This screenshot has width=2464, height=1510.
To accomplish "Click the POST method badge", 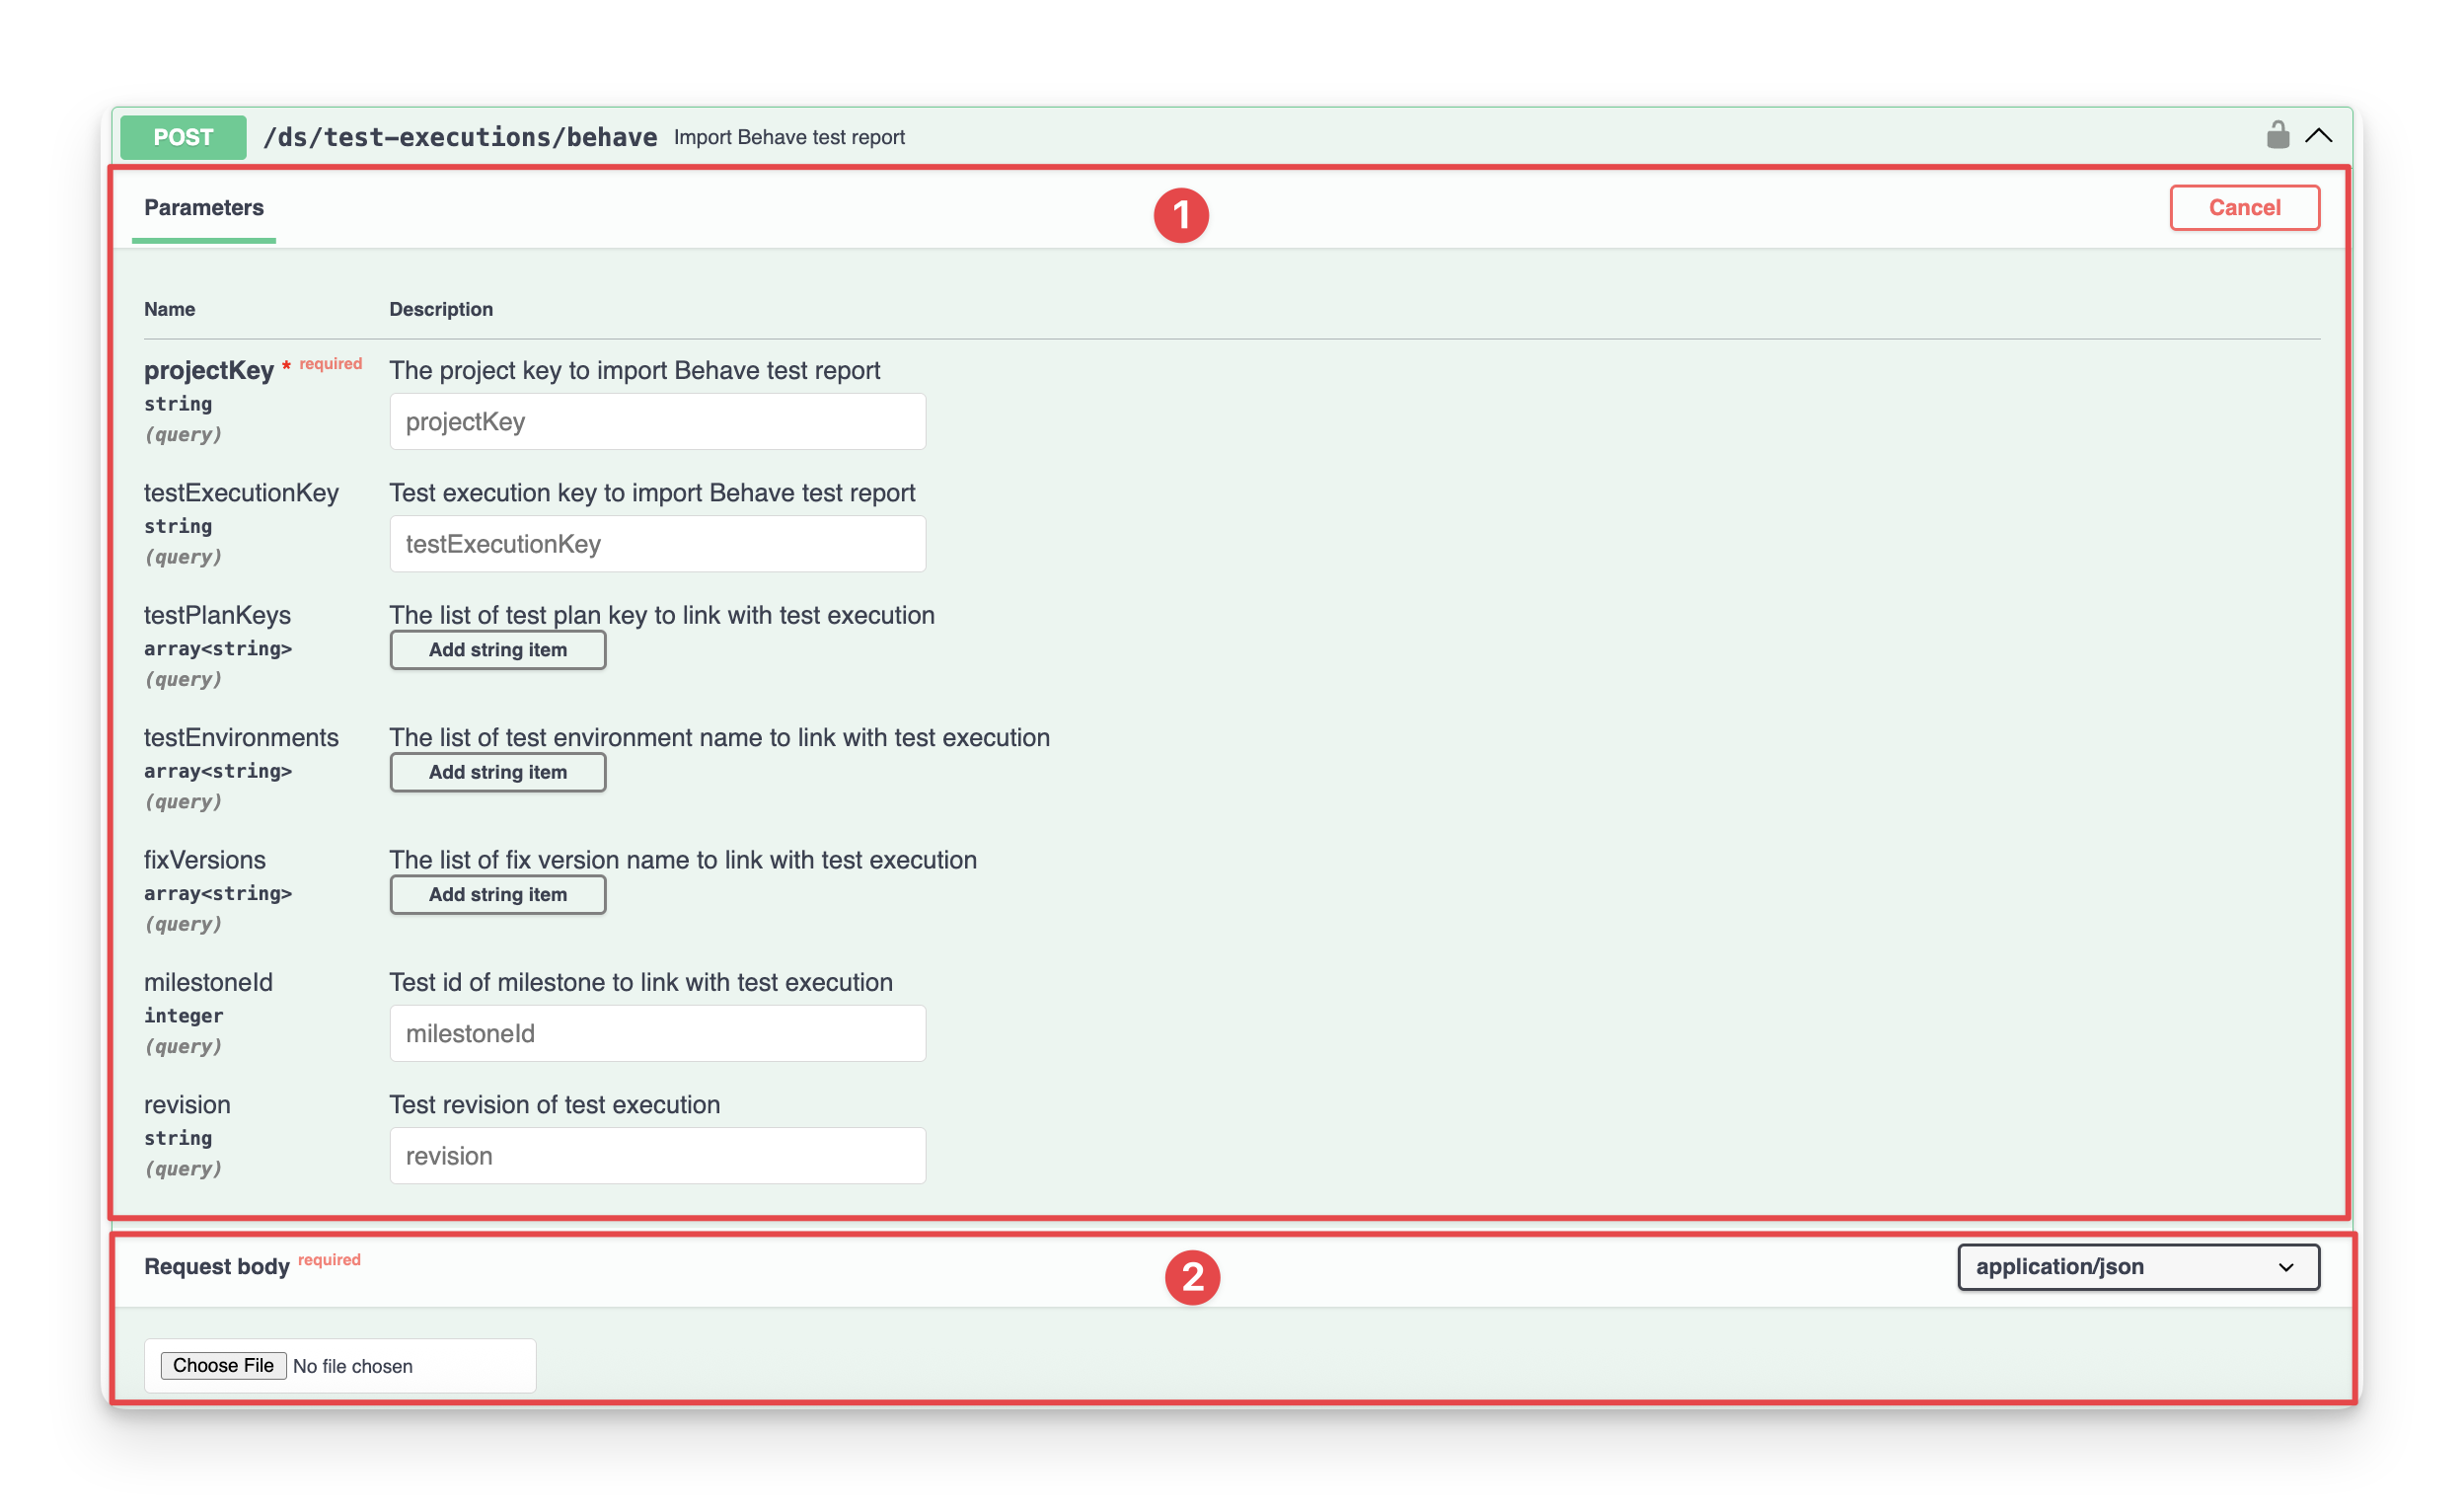I will tap(183, 137).
